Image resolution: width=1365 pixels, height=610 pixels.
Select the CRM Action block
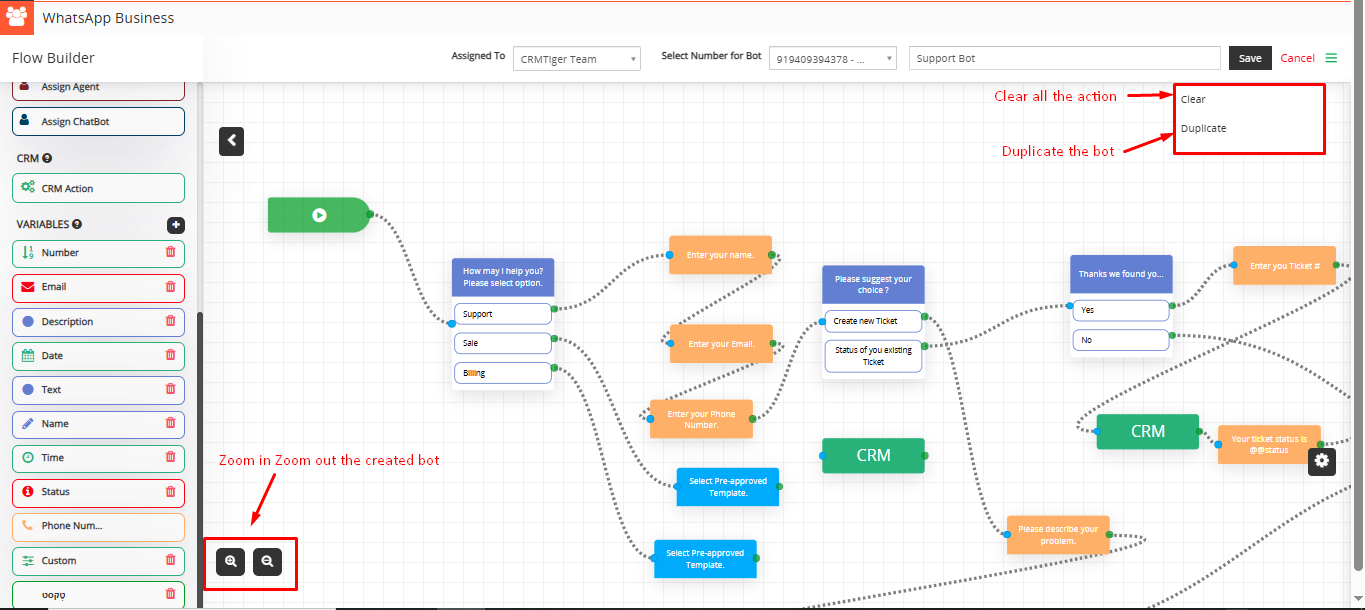click(99, 188)
